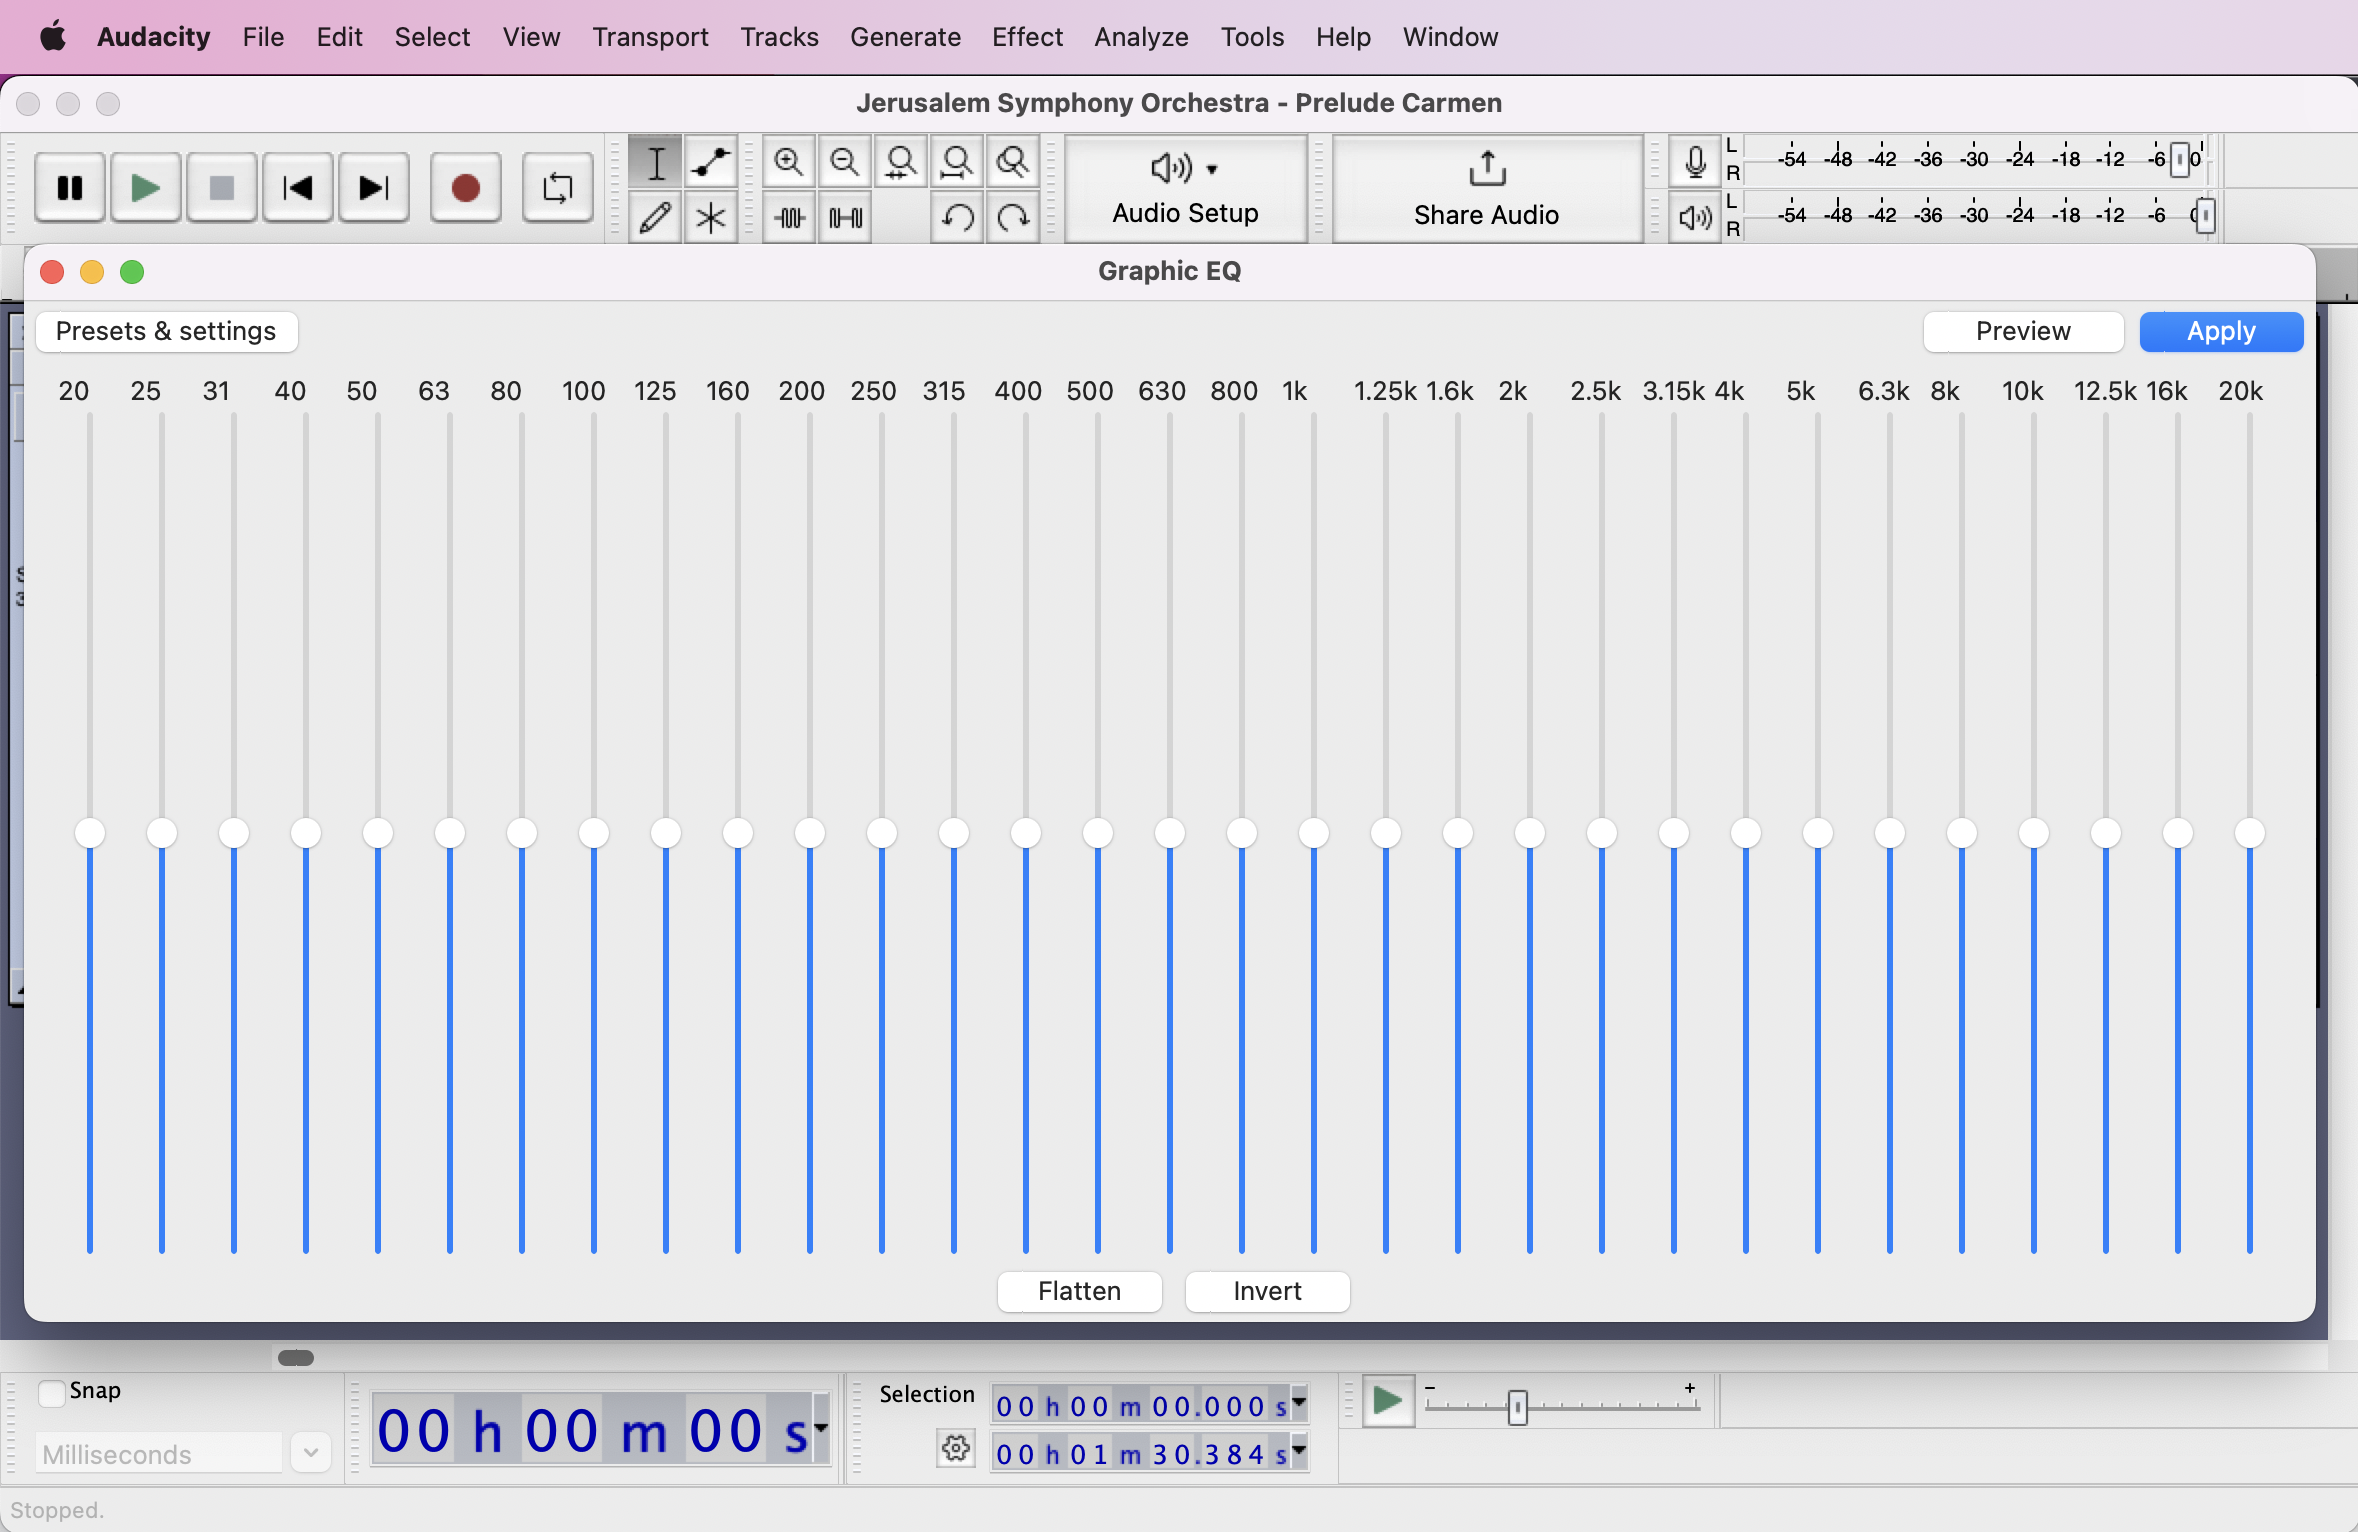The width and height of the screenshot is (2358, 1532).
Task: Click the microphone record meter icon
Action: tap(1695, 161)
